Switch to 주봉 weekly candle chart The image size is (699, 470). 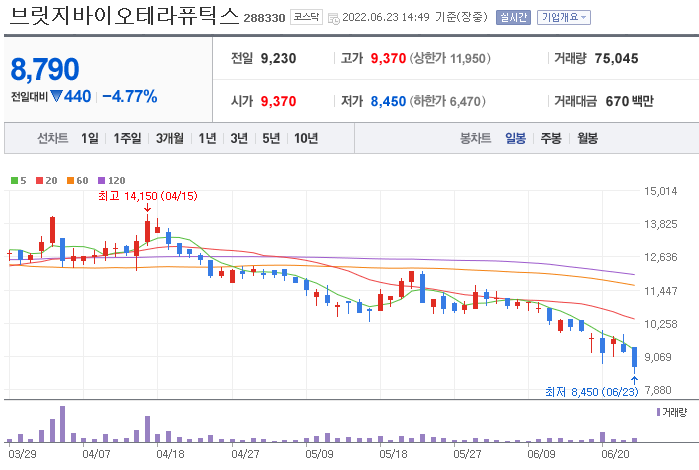point(551,138)
